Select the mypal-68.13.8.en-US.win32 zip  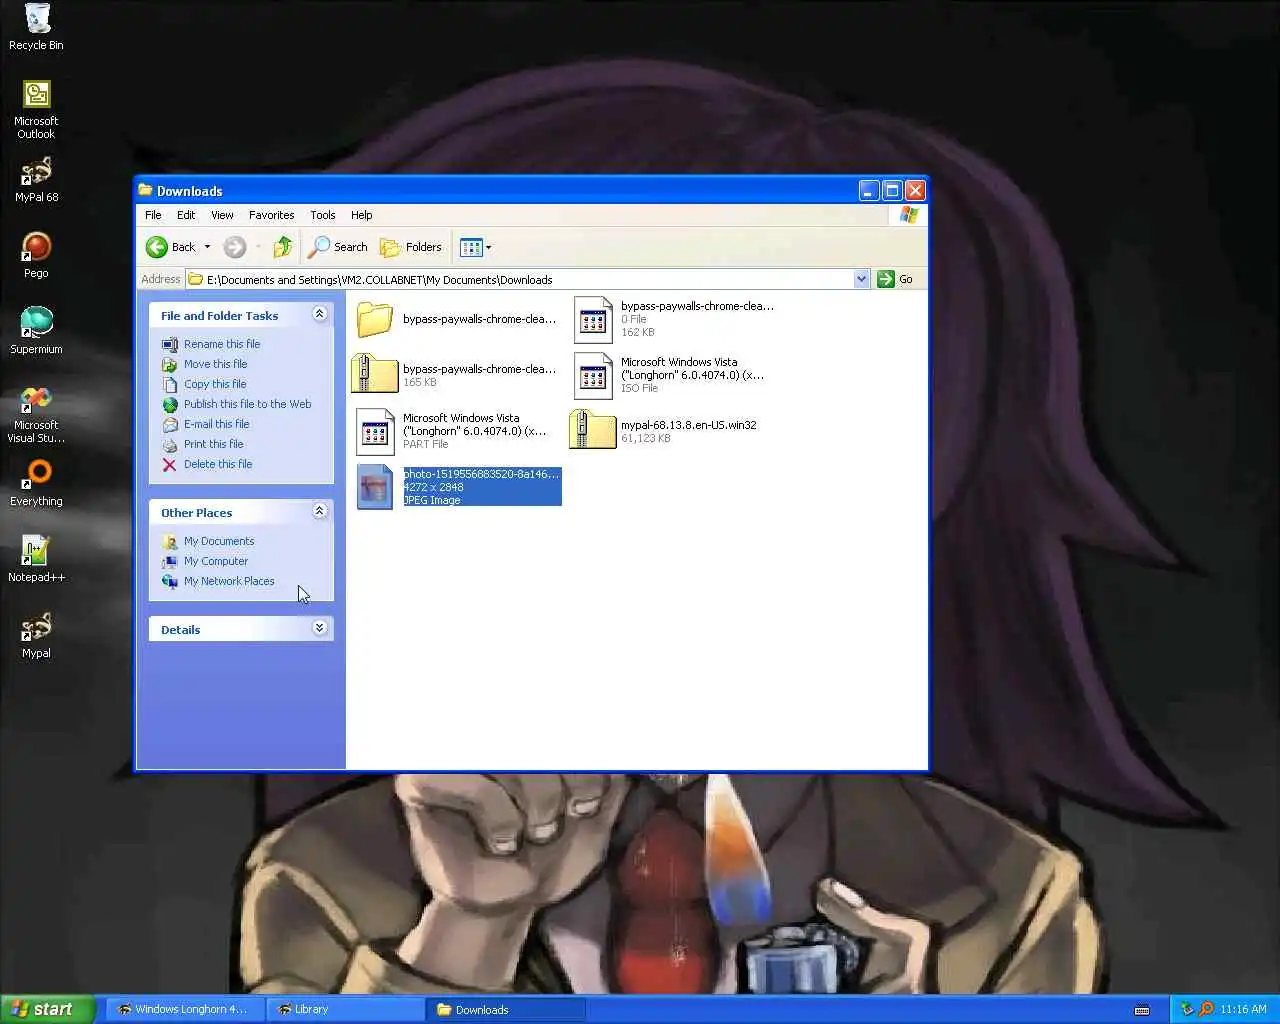coord(665,431)
